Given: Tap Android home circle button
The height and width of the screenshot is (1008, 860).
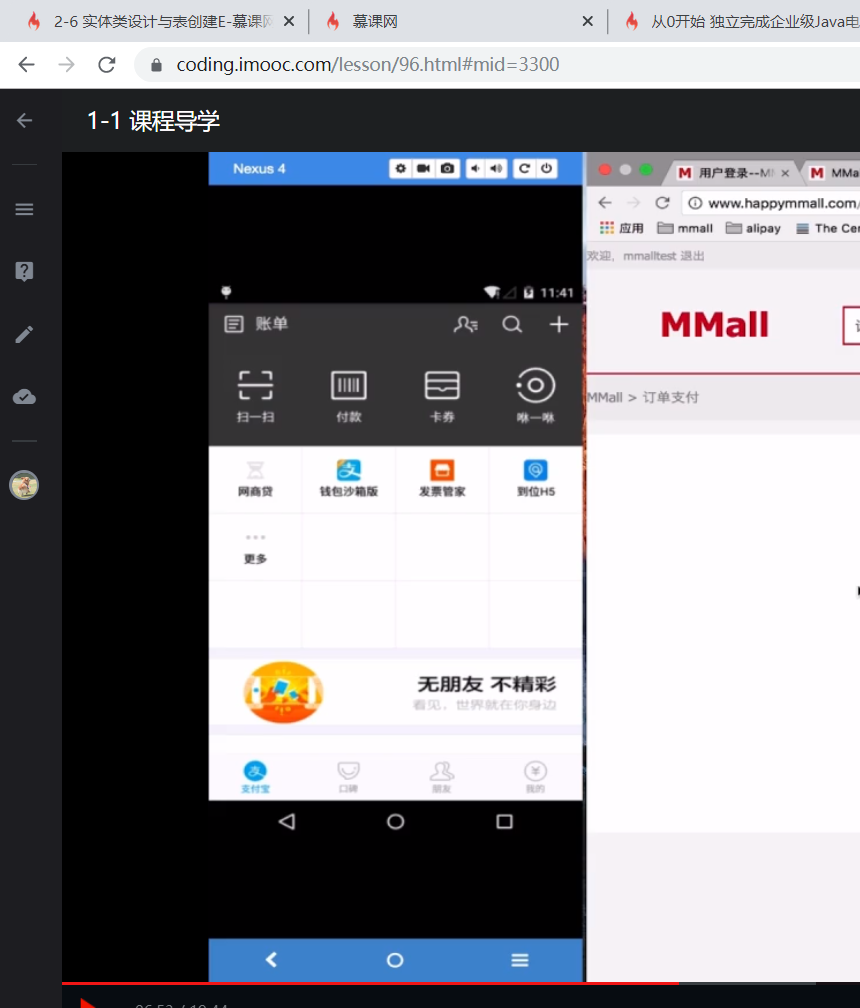Looking at the screenshot, I should (x=395, y=822).
